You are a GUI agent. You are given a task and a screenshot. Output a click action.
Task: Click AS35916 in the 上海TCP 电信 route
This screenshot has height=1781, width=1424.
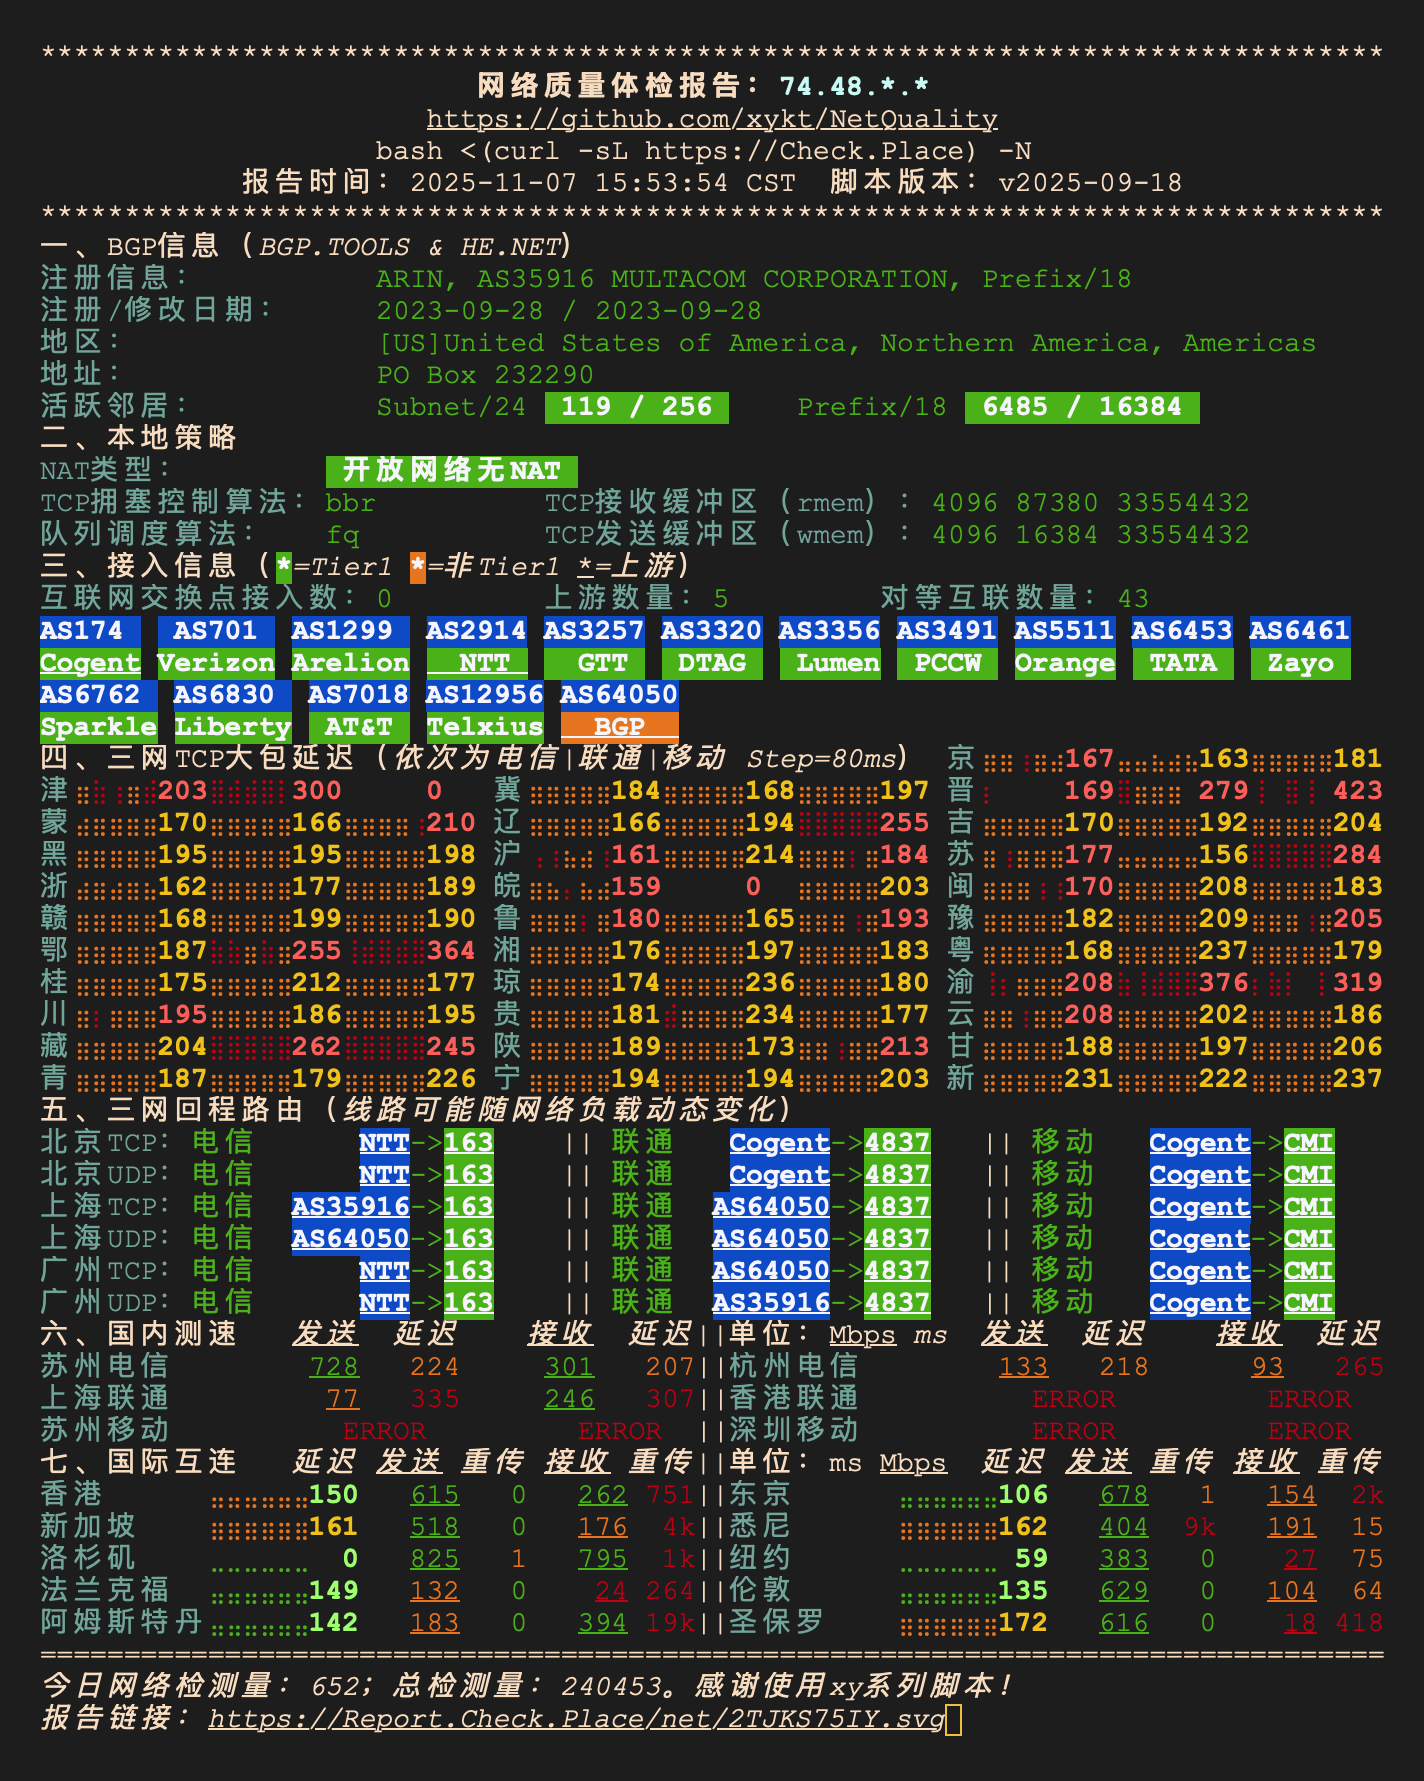click(x=351, y=1207)
